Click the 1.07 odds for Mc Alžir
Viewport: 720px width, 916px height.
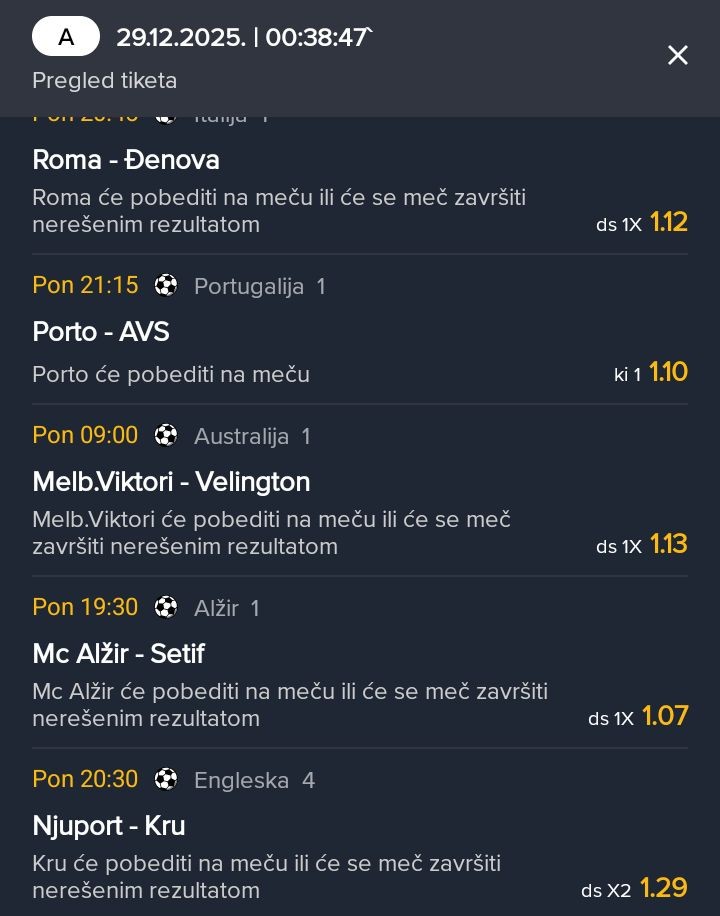(x=665, y=716)
